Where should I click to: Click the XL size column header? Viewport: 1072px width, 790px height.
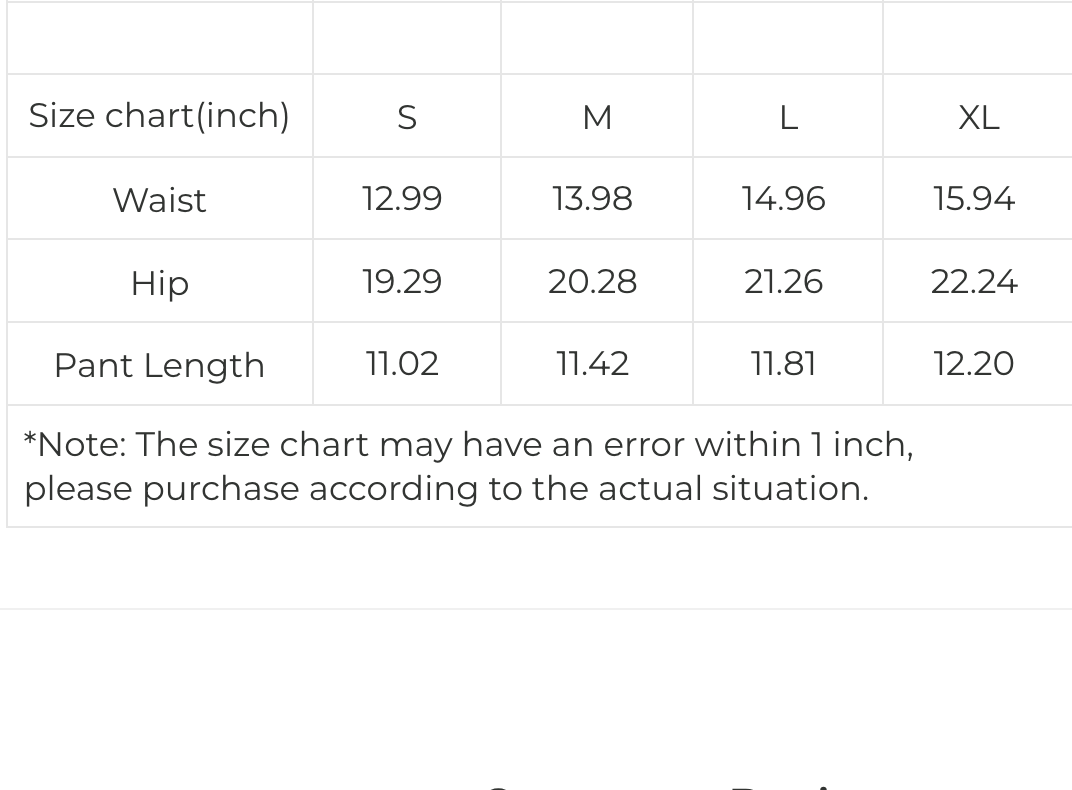(978, 118)
